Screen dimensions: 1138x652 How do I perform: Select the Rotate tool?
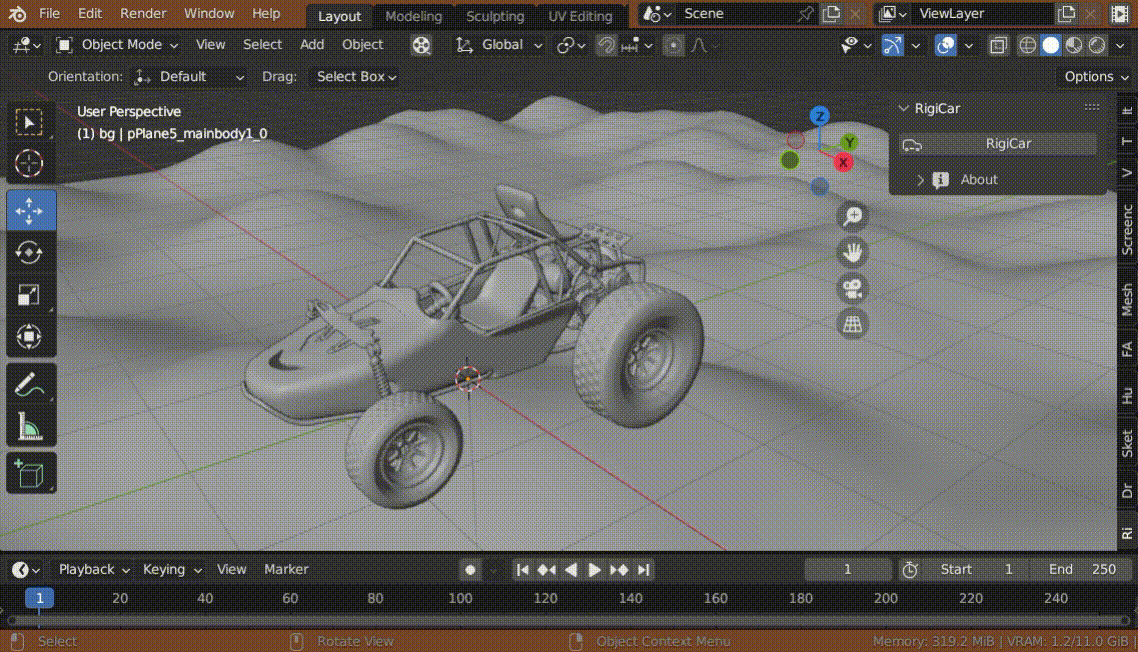click(31, 252)
